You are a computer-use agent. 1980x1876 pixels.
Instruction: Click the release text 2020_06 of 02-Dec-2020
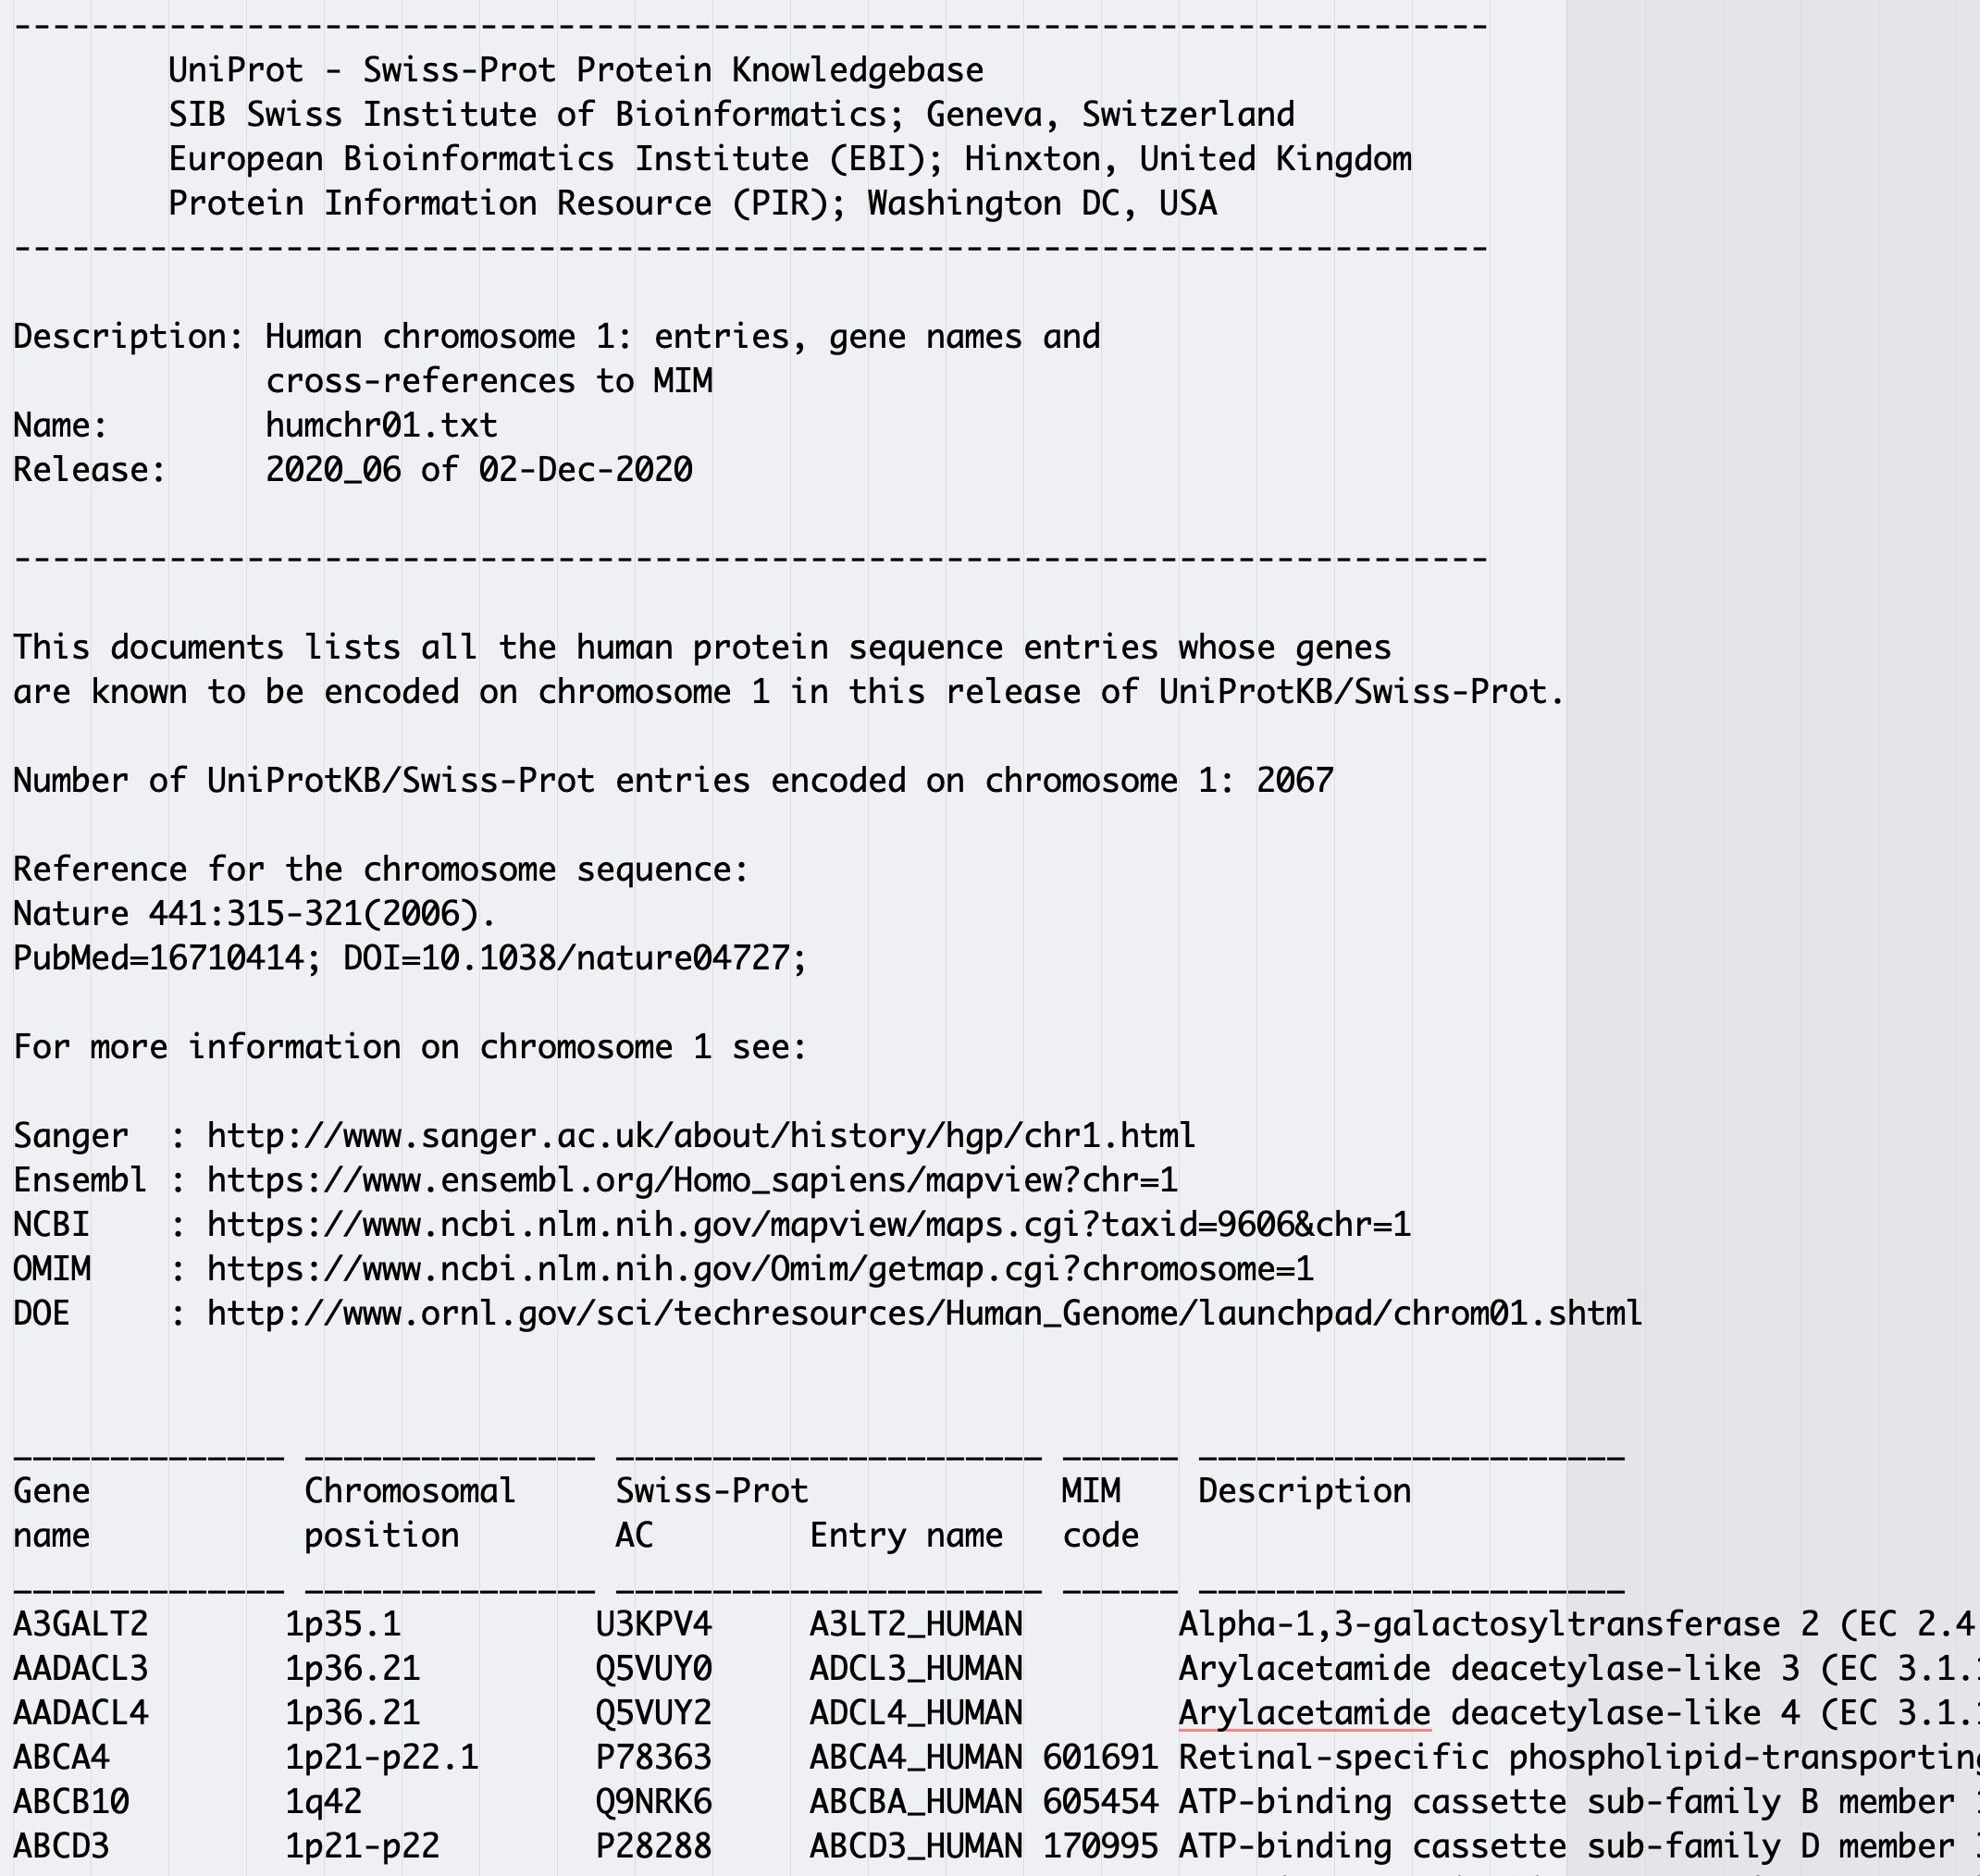[x=478, y=469]
